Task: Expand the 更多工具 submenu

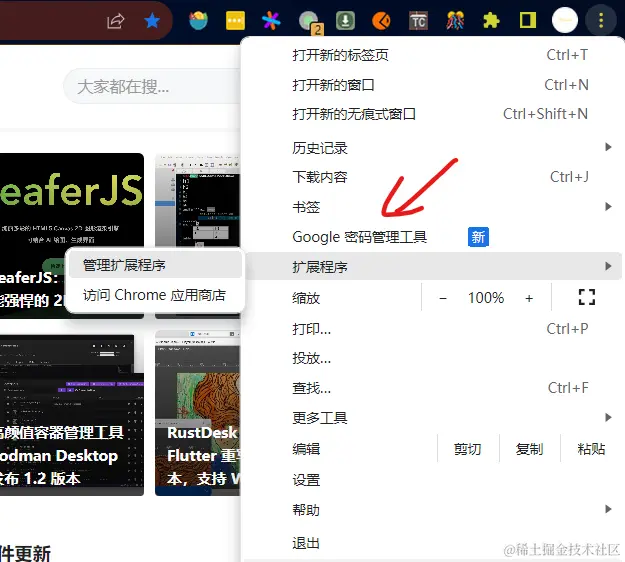Action: [x=434, y=418]
